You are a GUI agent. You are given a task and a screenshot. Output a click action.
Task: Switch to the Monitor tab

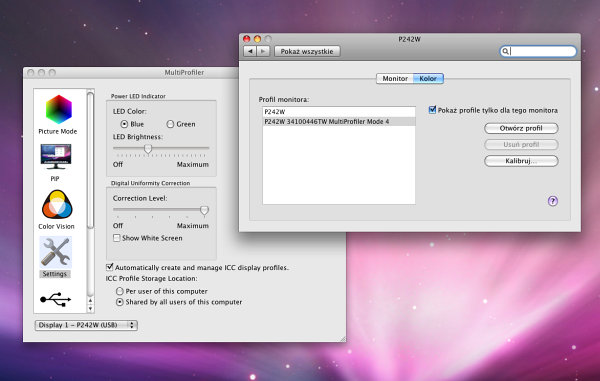[x=395, y=78]
